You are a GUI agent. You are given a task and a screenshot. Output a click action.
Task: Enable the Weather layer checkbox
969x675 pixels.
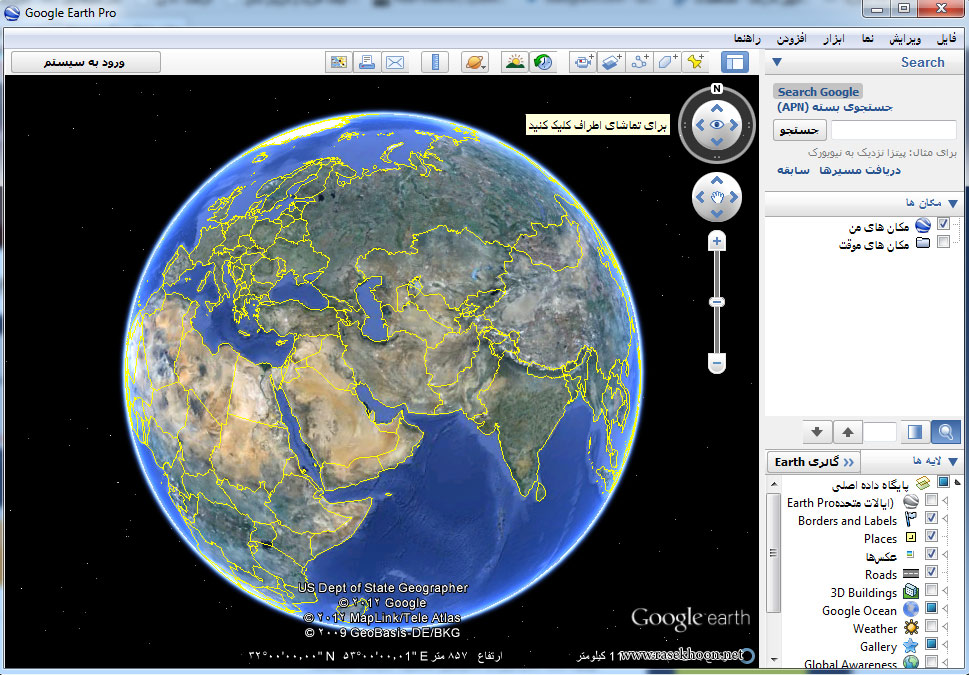pyautogui.click(x=931, y=626)
